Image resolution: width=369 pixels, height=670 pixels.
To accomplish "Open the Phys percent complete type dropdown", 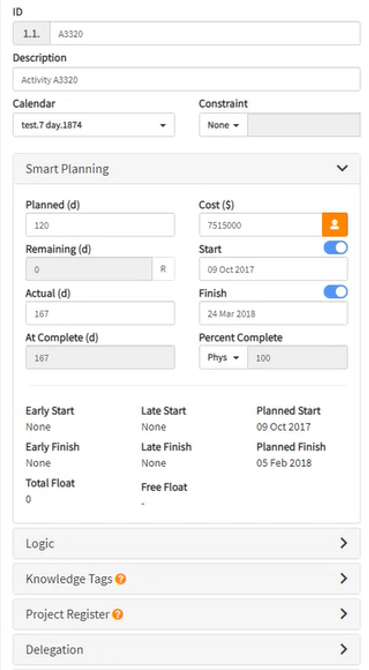I will click(223, 358).
